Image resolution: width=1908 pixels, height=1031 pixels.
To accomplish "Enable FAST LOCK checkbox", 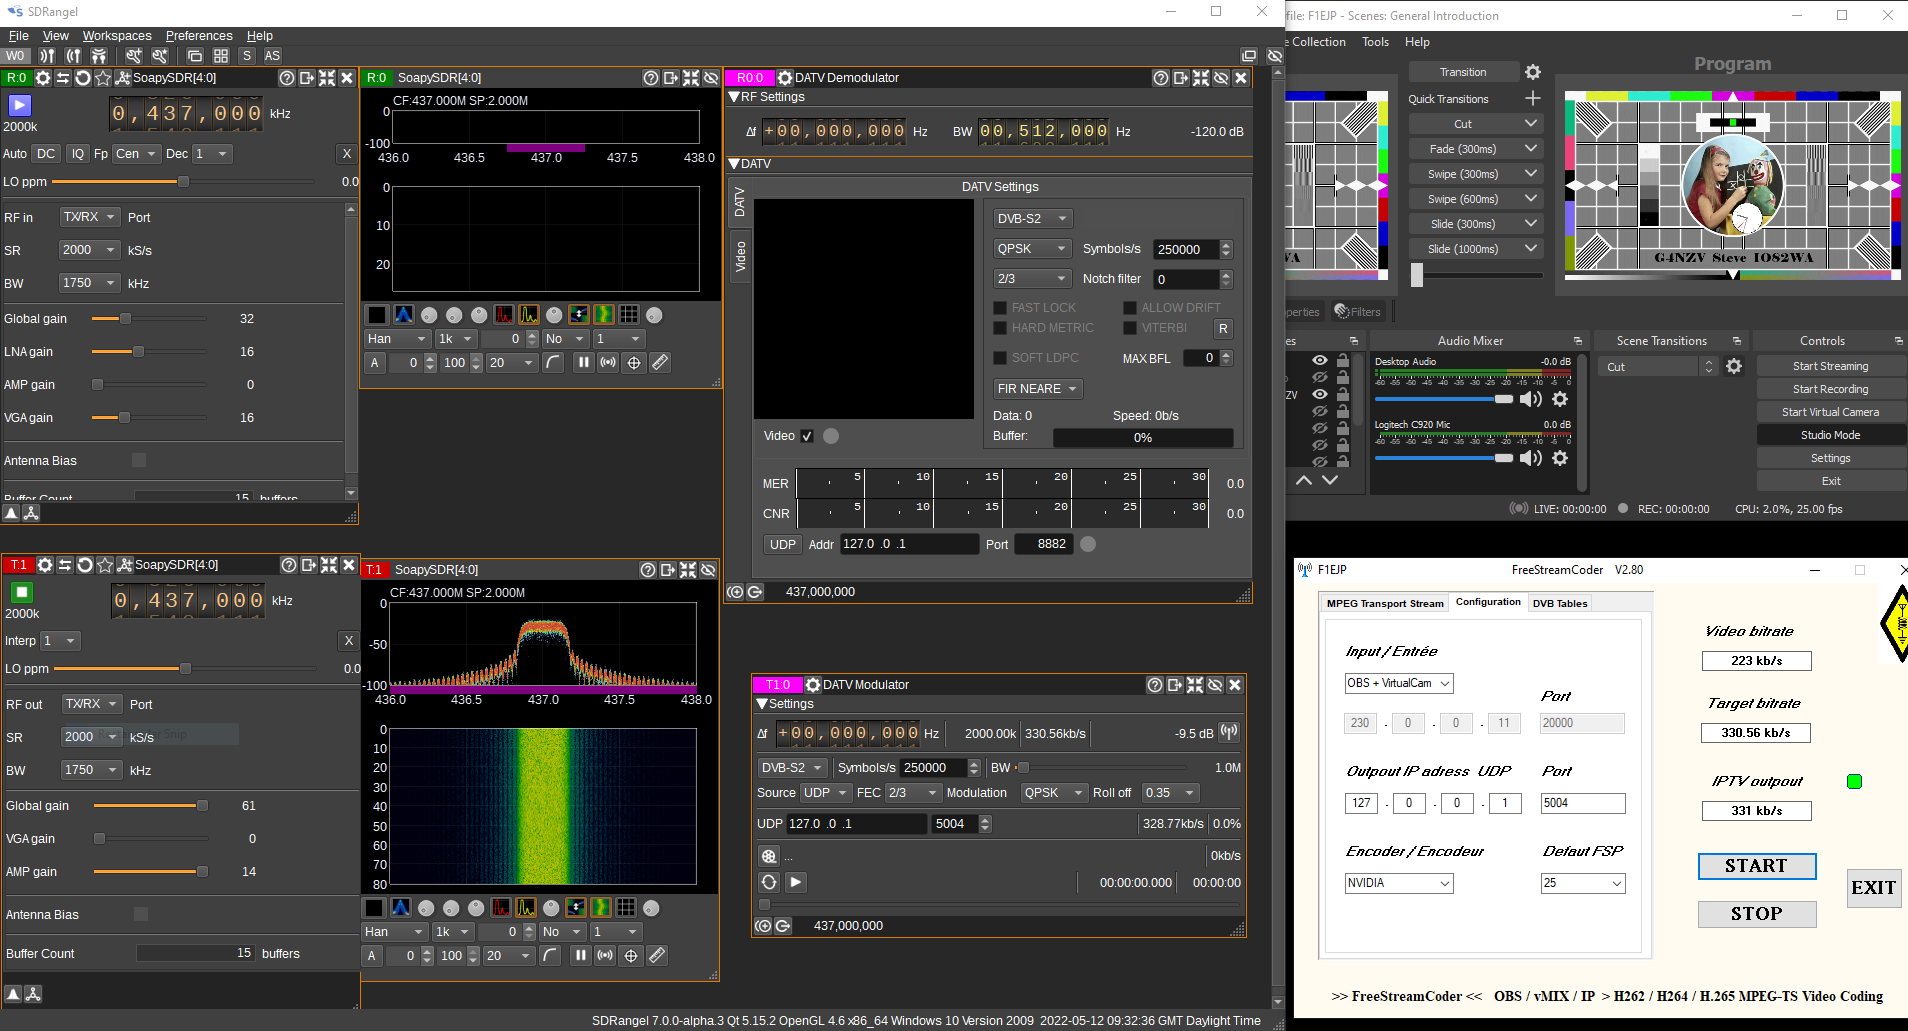I will [1000, 308].
